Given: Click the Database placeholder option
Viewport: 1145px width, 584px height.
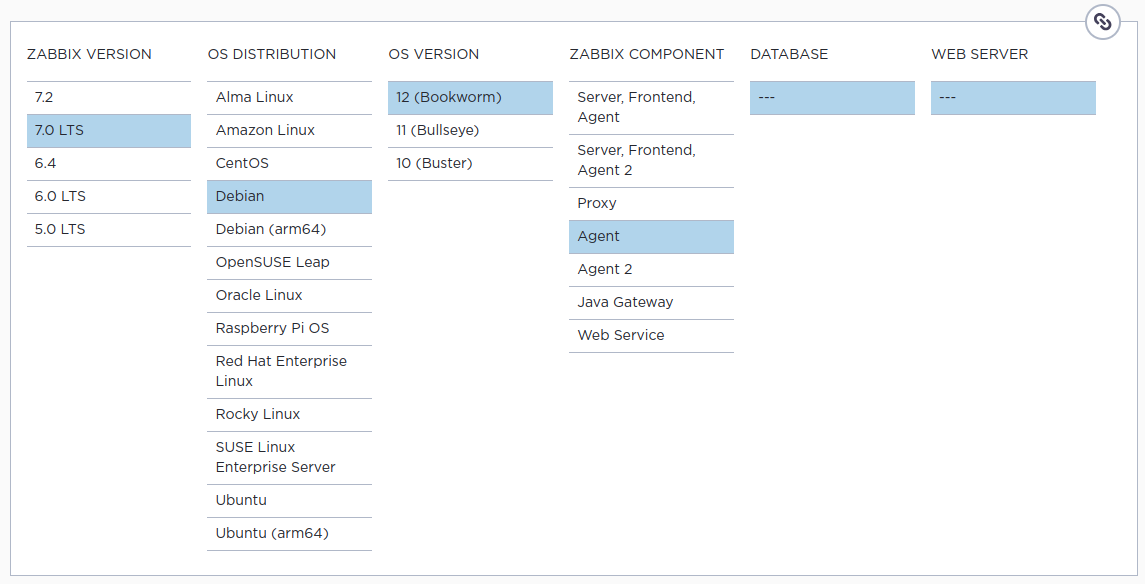Looking at the screenshot, I should (x=832, y=97).
